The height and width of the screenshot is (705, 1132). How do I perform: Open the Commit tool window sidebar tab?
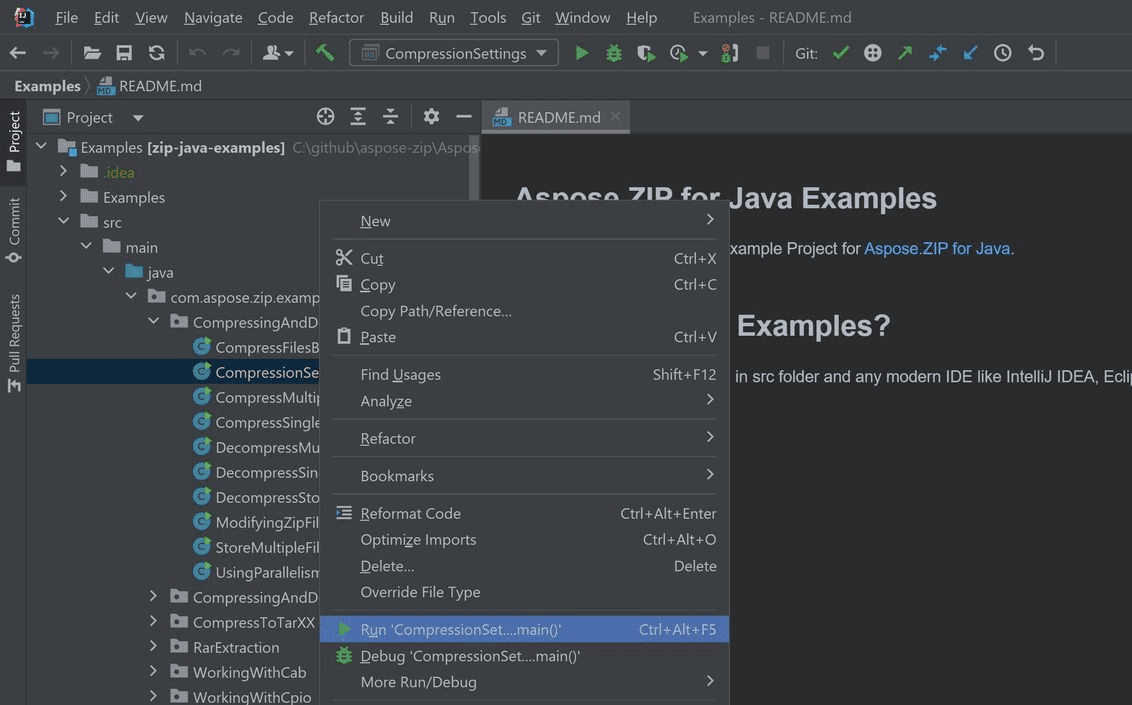click(x=14, y=231)
